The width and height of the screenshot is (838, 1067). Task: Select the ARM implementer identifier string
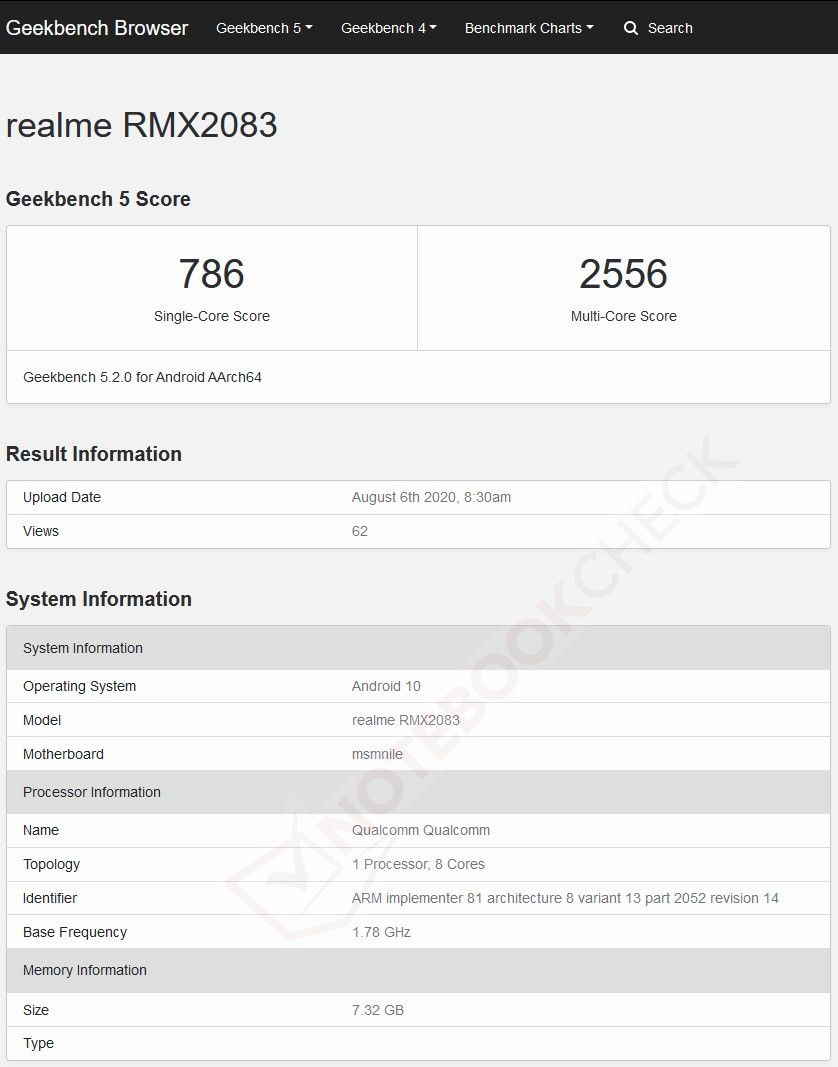tap(565, 898)
